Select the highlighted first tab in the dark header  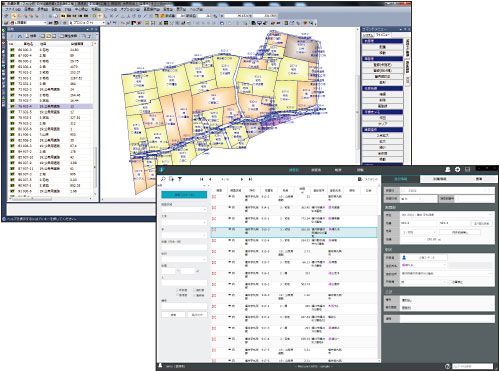pos(294,170)
